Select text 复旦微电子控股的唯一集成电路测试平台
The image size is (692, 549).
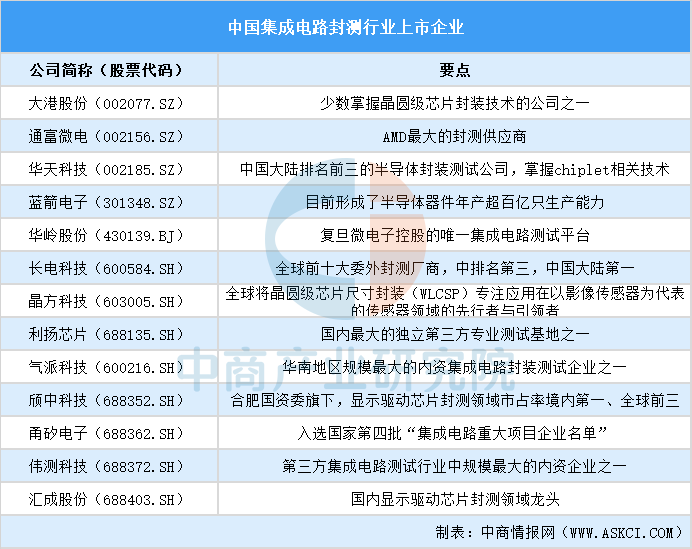[455, 235]
